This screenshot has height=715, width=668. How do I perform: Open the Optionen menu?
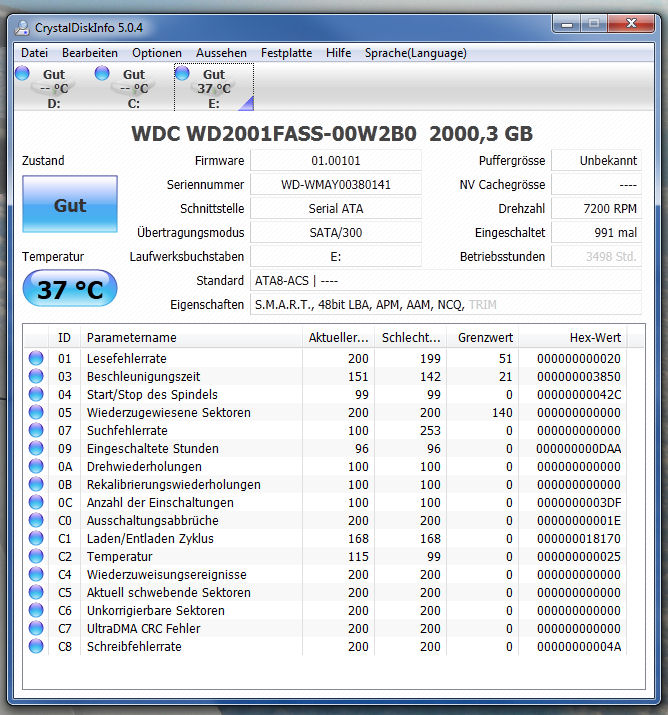[x=157, y=53]
